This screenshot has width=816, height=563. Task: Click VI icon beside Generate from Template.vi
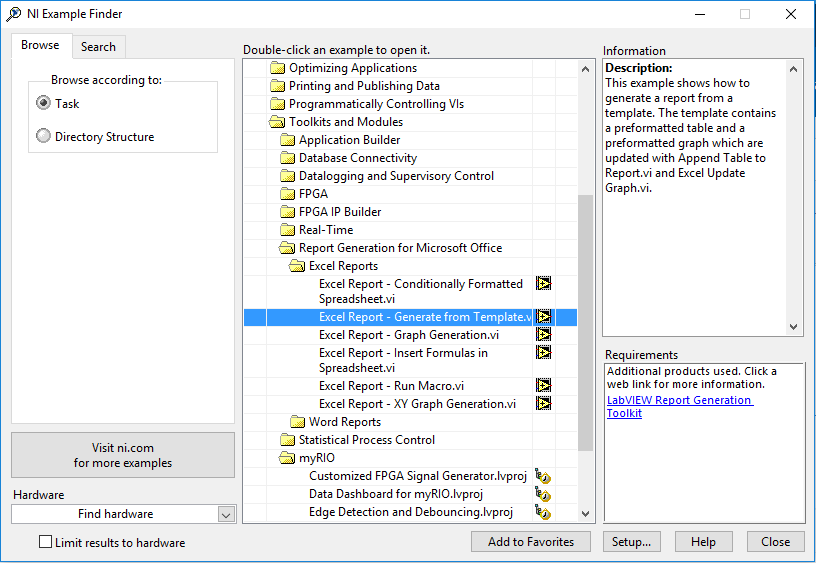(543, 317)
